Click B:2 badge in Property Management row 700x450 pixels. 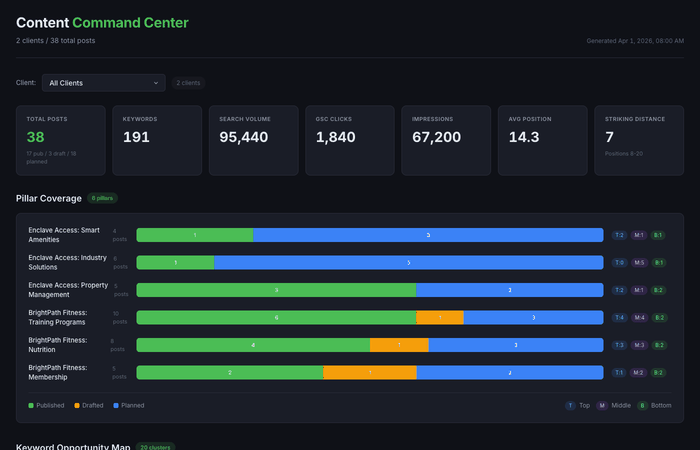(x=658, y=290)
